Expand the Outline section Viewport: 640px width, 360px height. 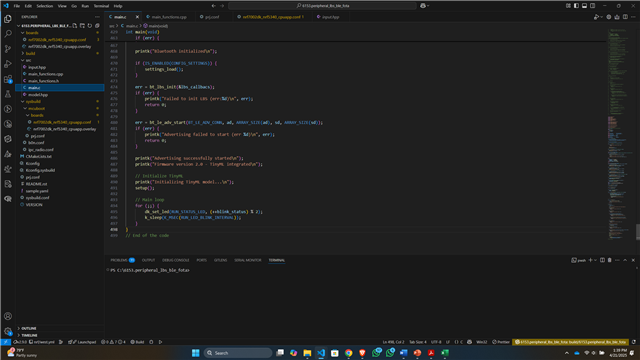29,328
